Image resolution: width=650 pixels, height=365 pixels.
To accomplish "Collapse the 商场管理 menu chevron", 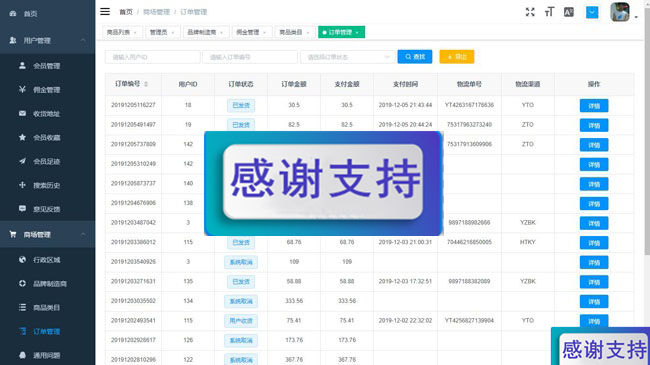I will click(x=83, y=234).
